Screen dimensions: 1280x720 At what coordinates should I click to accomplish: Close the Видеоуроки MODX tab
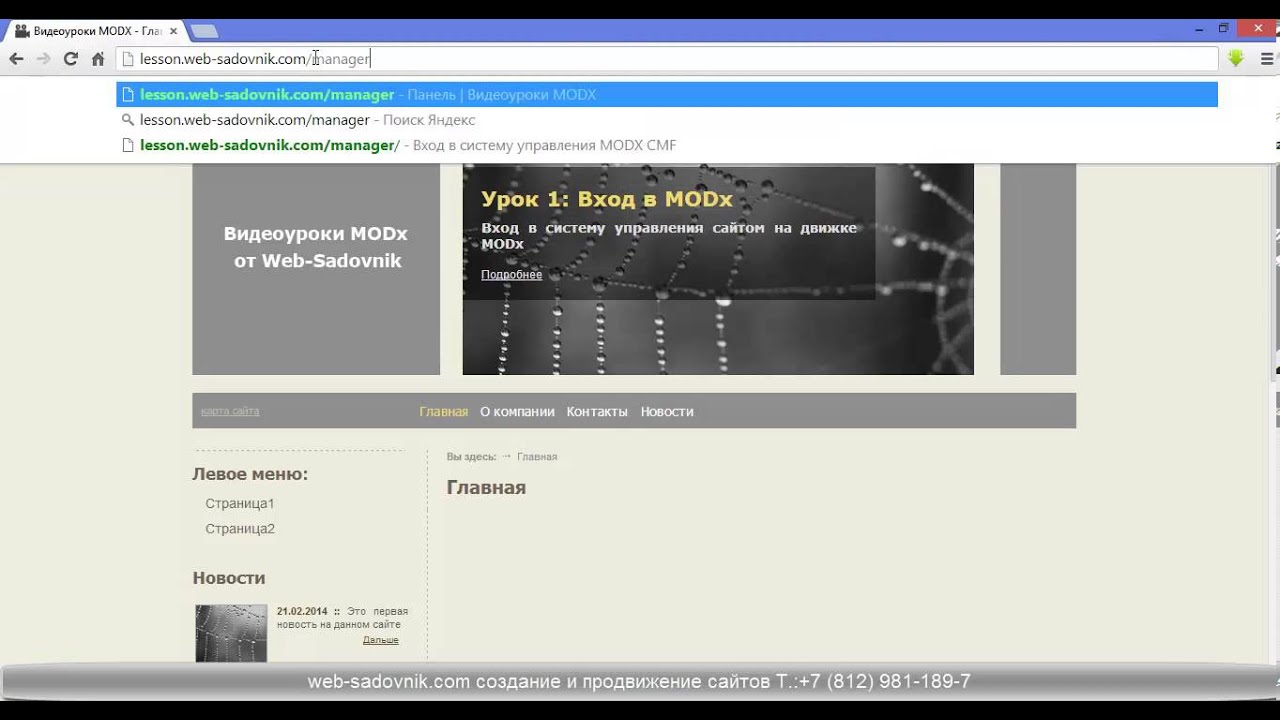(x=173, y=31)
